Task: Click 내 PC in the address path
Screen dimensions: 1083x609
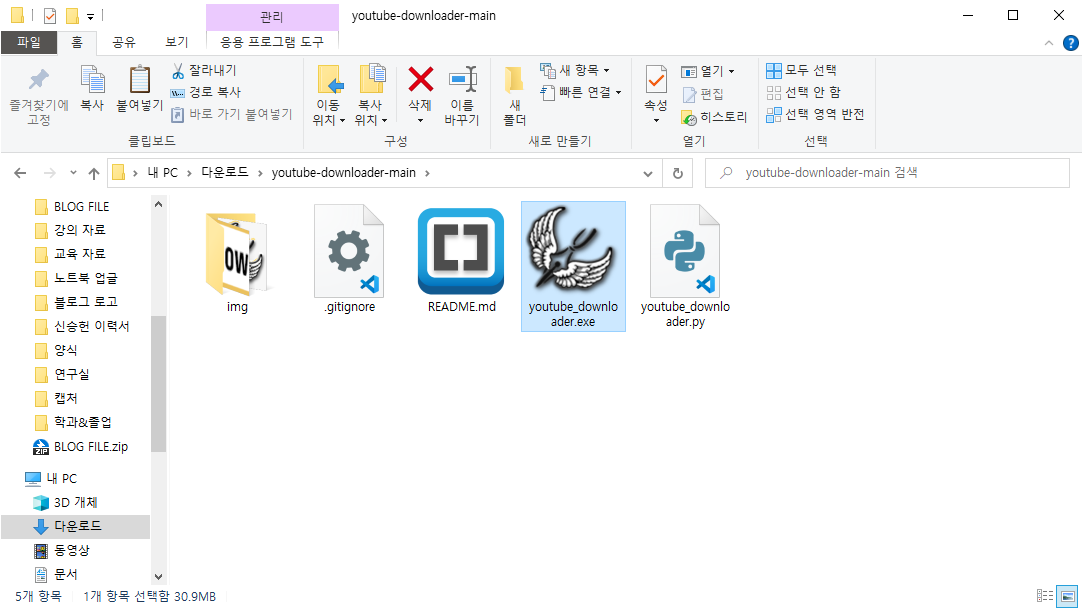Action: point(162,173)
